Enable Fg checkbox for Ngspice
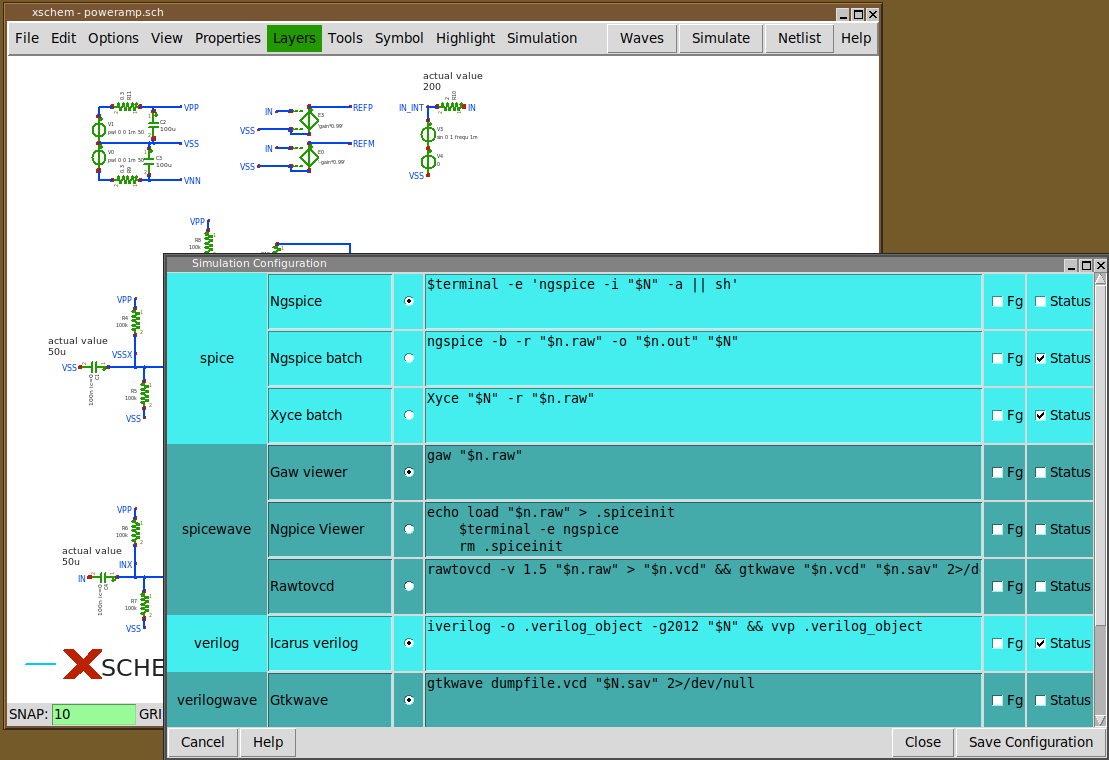 point(997,301)
